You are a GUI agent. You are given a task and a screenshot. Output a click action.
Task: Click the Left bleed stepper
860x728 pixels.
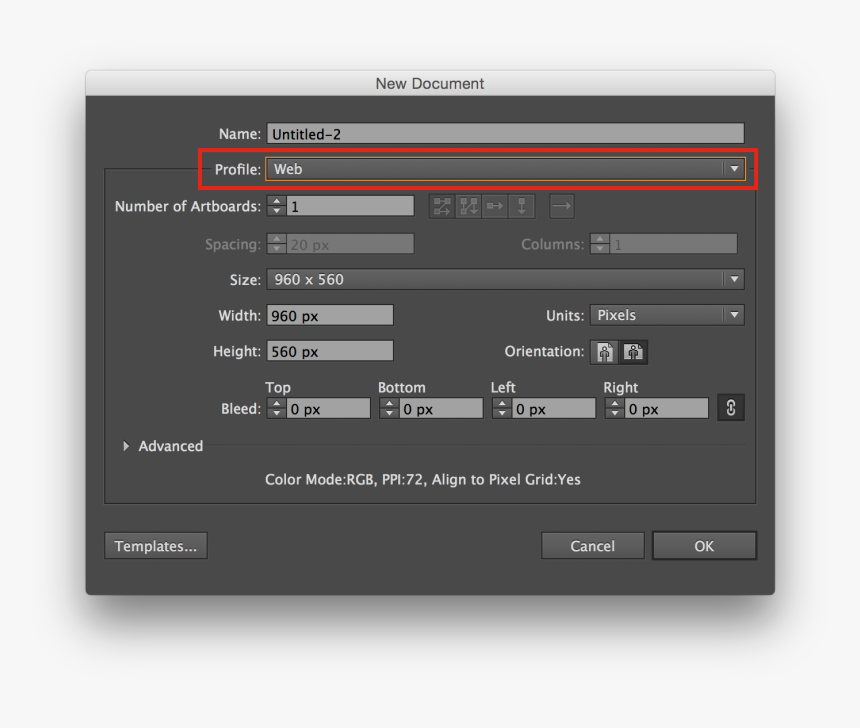(502, 408)
